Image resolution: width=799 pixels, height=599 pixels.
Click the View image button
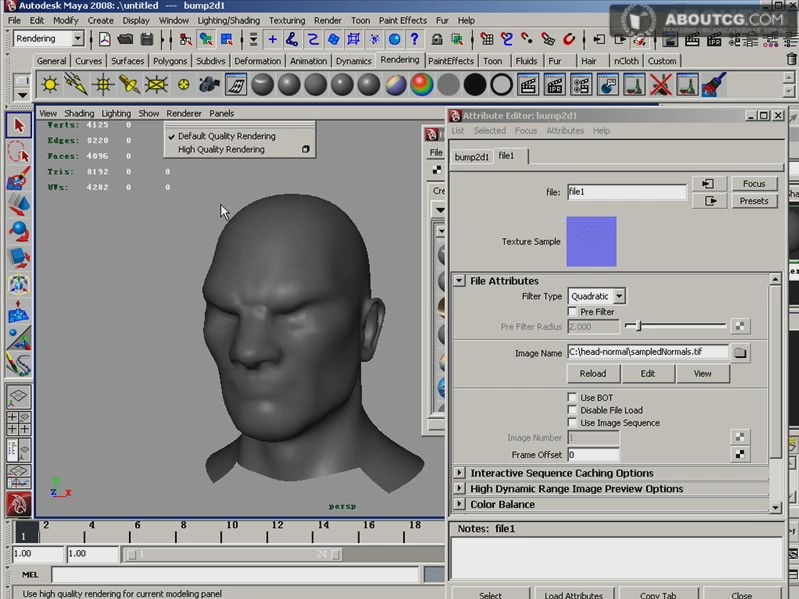702,373
